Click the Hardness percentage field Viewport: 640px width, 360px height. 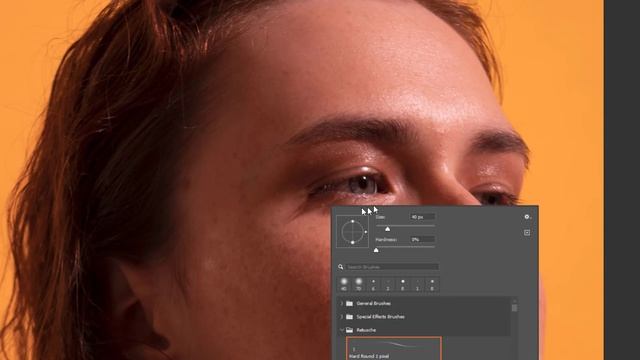[x=422, y=240]
